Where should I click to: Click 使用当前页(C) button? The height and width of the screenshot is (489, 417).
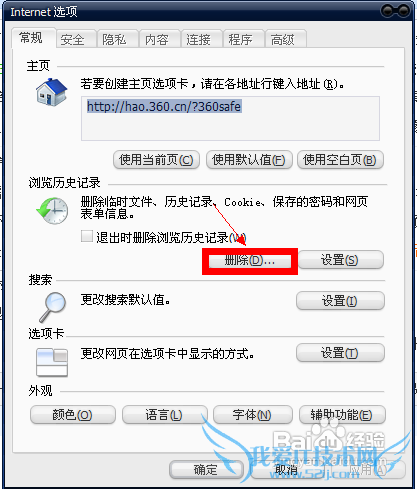(156, 160)
